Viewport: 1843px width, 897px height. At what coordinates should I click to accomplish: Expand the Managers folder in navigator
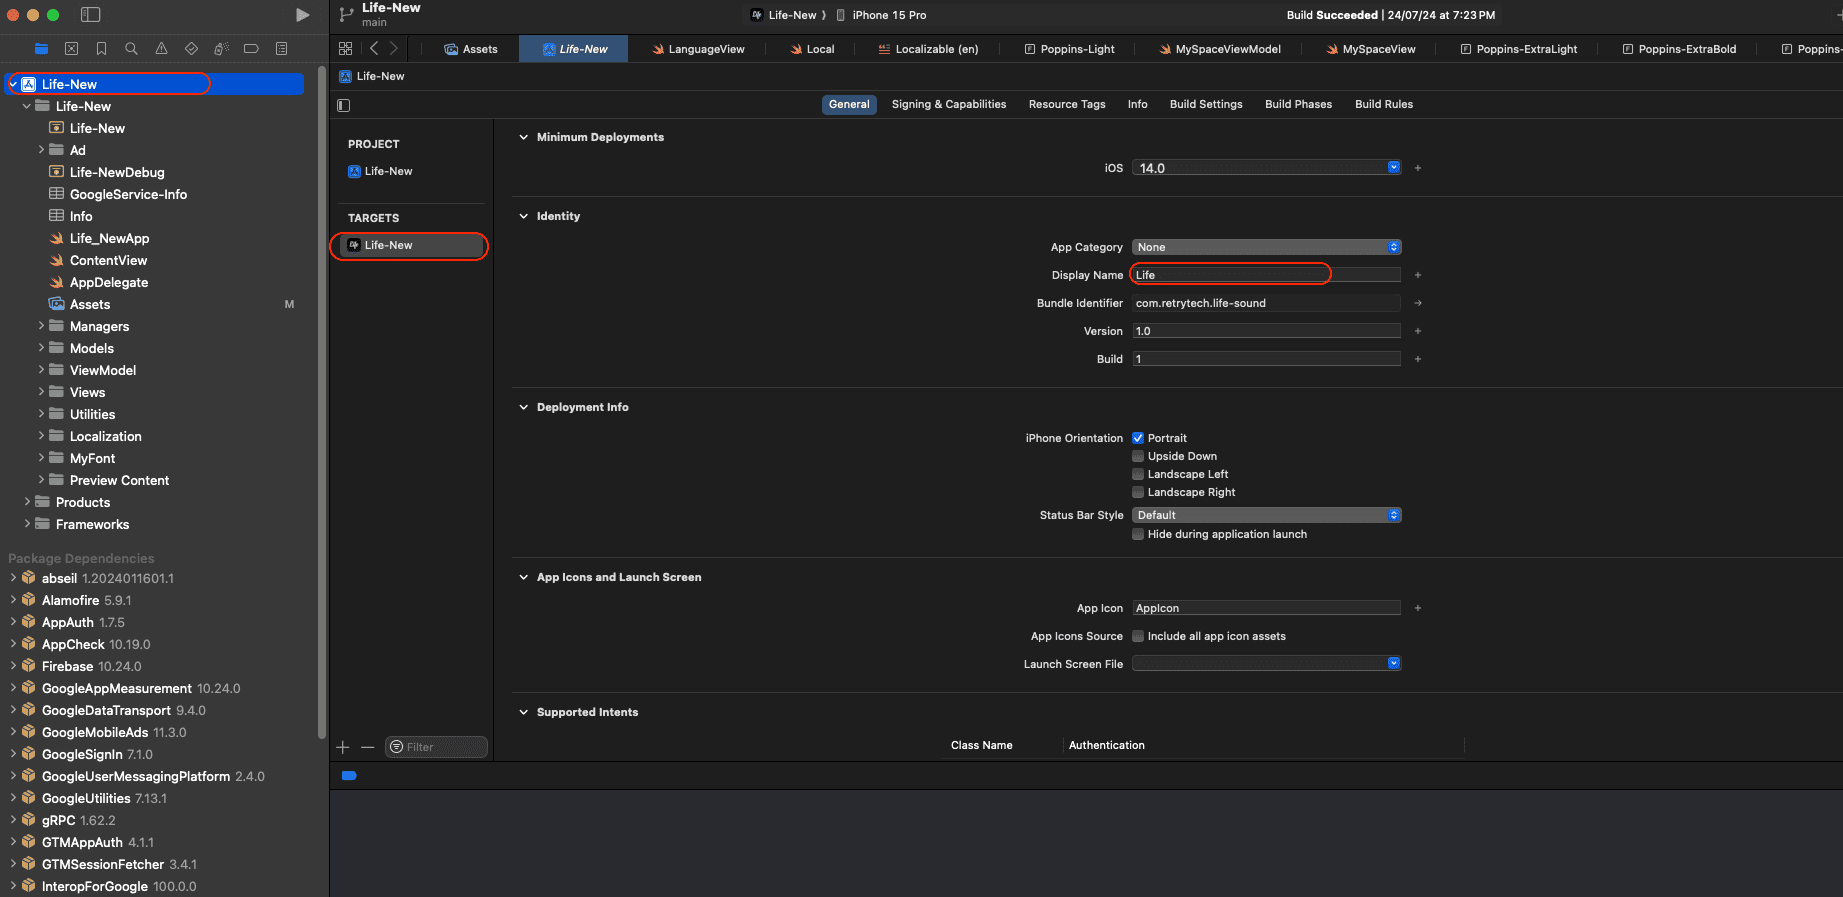tap(41, 326)
